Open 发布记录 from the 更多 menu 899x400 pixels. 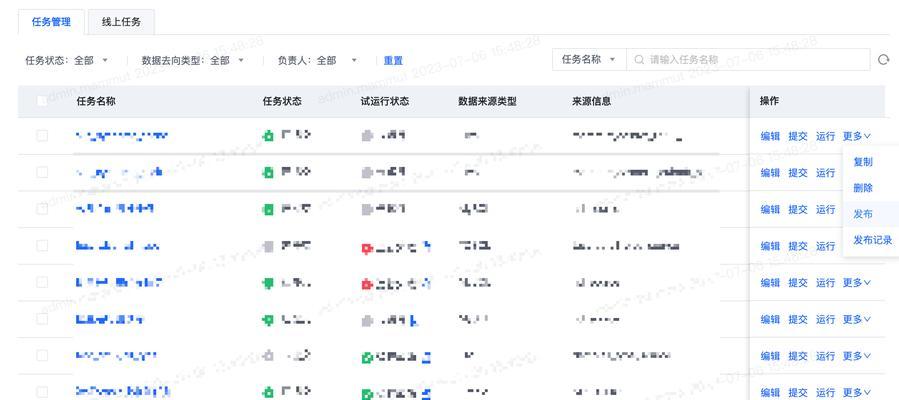tap(872, 240)
